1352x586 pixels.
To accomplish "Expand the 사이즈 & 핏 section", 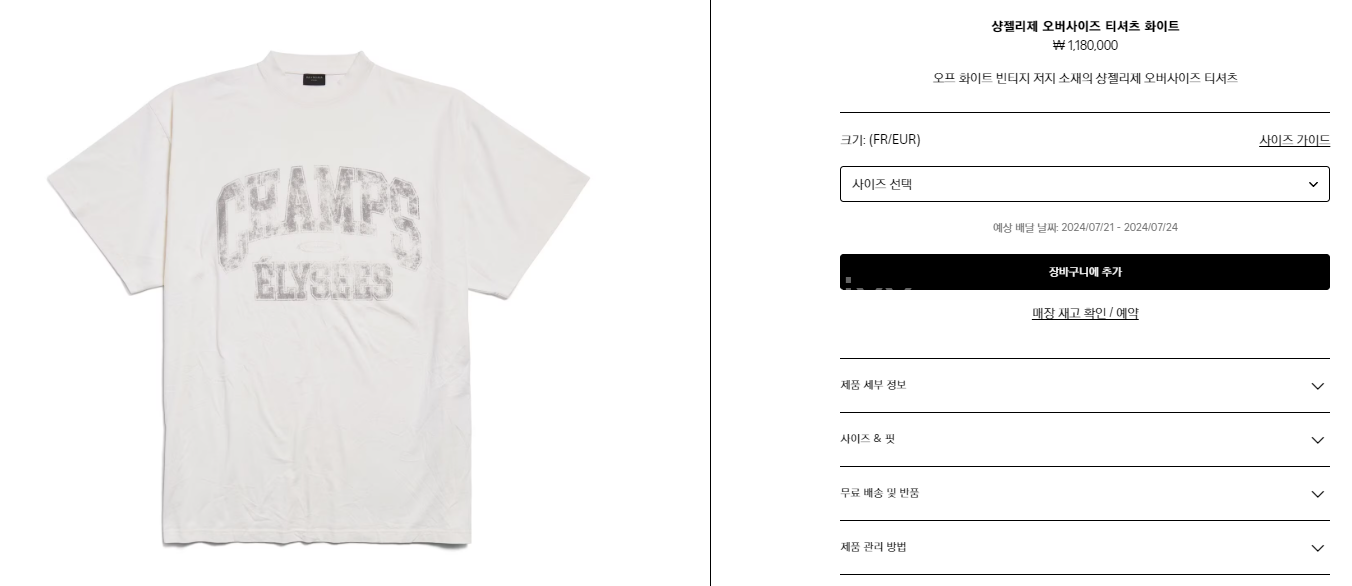I will point(1085,440).
